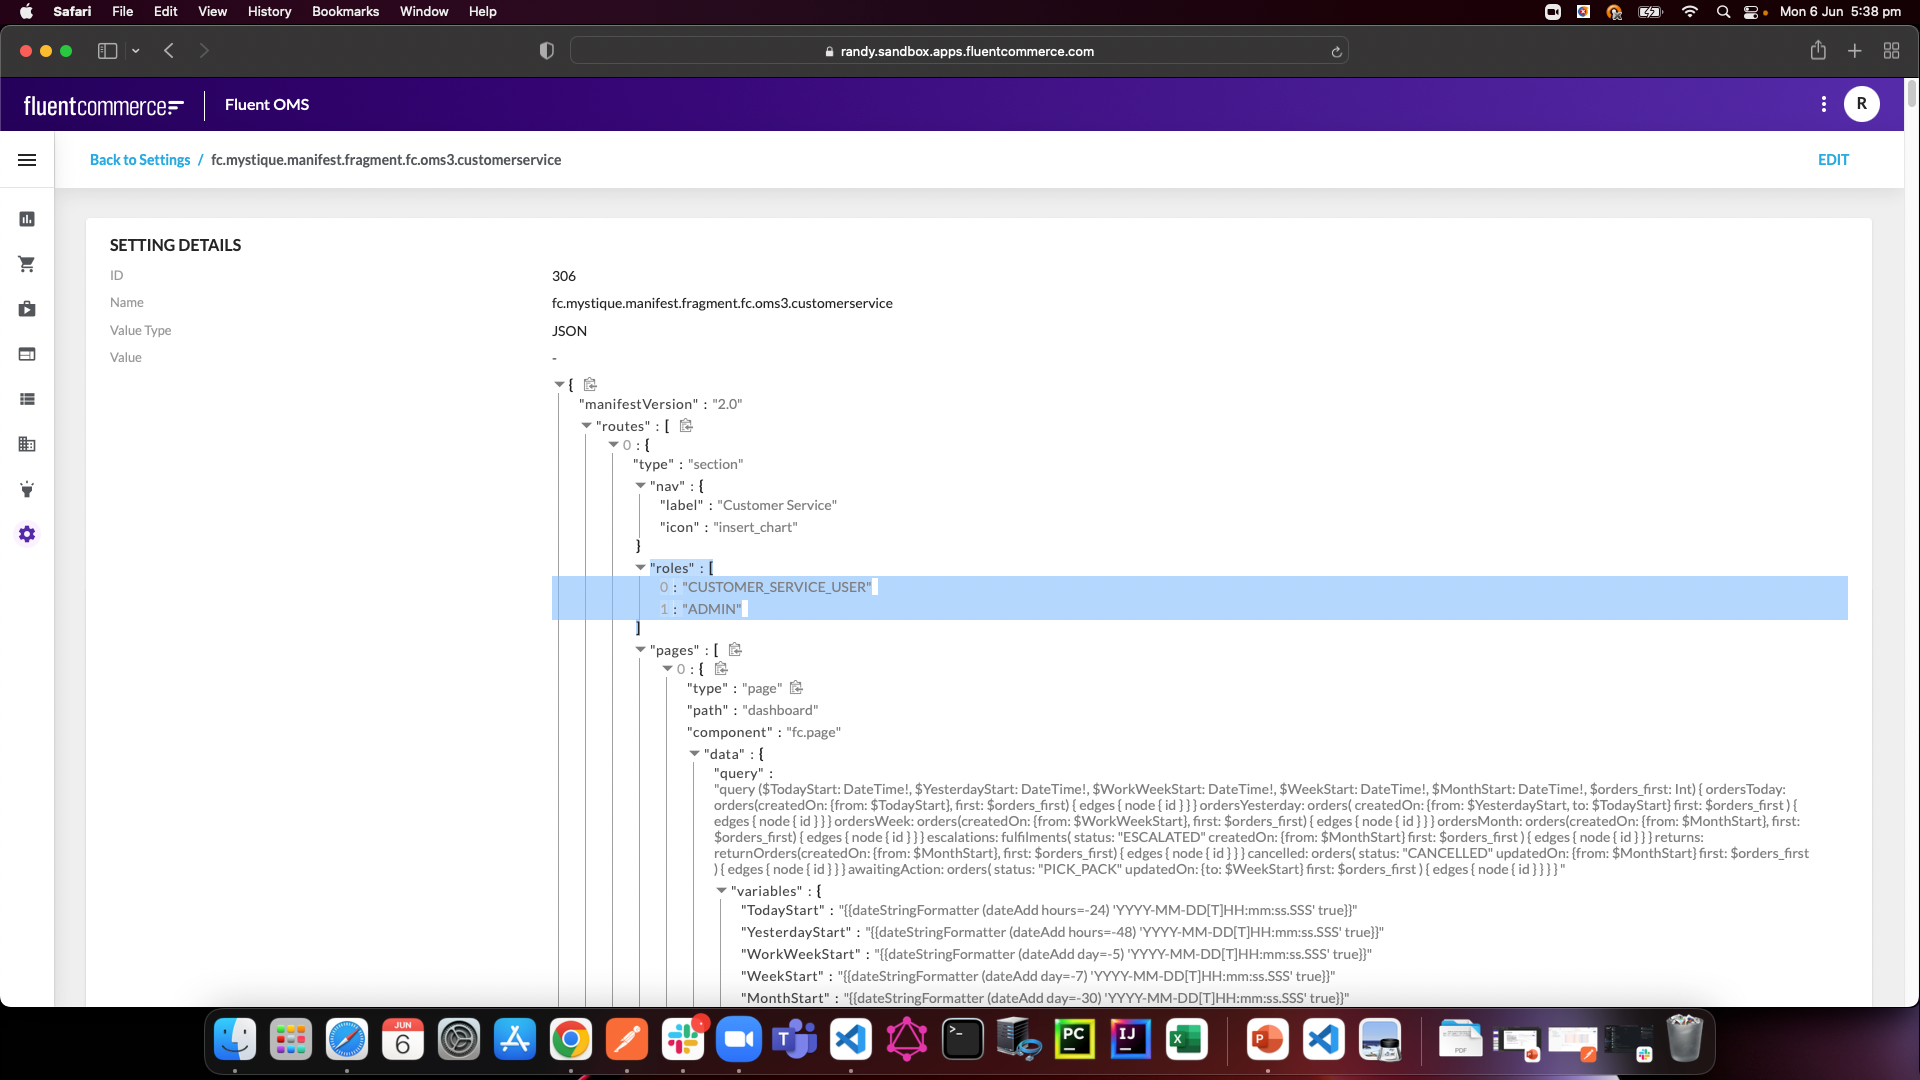
Task: Click the fulfilment icon in sidebar
Action: [x=26, y=309]
